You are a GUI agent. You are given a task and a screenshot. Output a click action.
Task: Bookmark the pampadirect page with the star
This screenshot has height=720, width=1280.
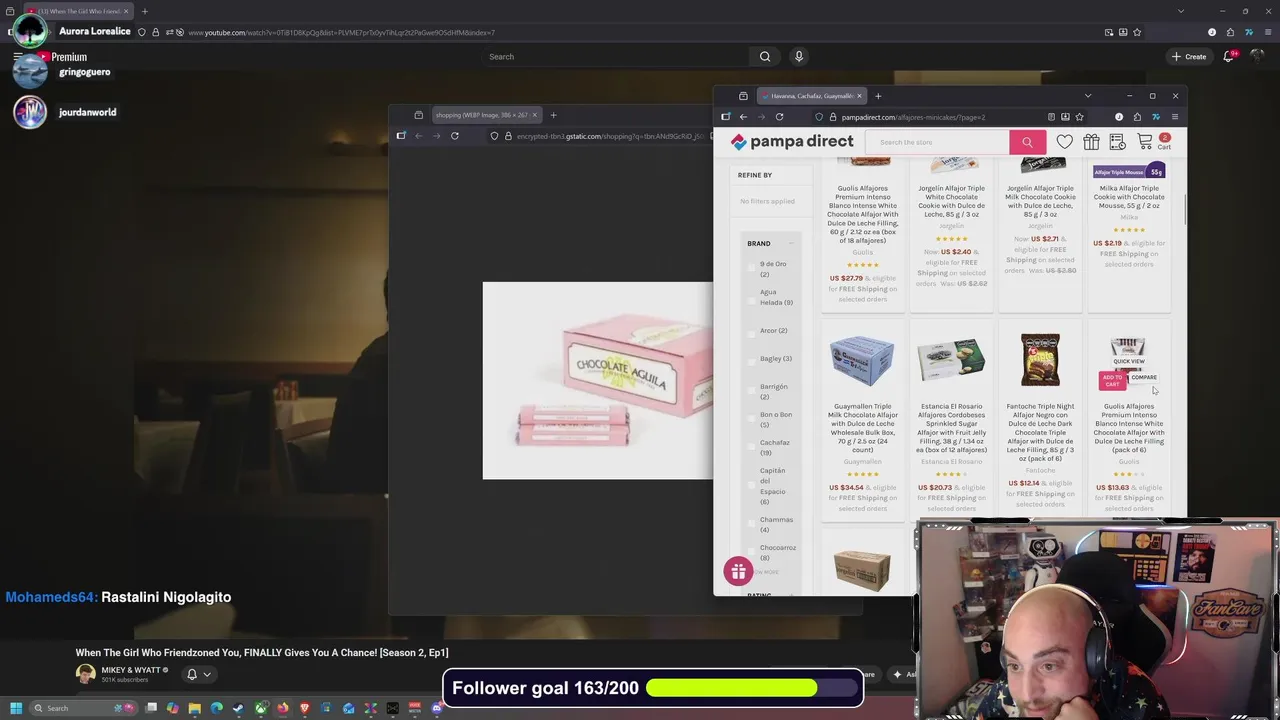[1079, 117]
